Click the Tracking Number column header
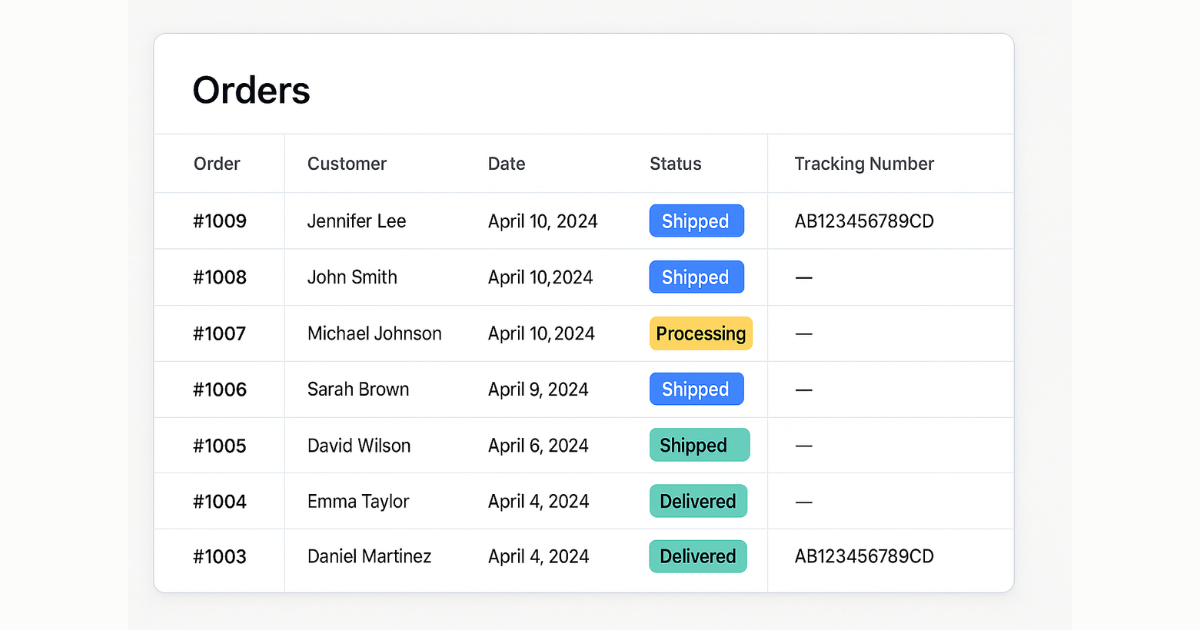The width and height of the screenshot is (1200, 630). tap(864, 164)
